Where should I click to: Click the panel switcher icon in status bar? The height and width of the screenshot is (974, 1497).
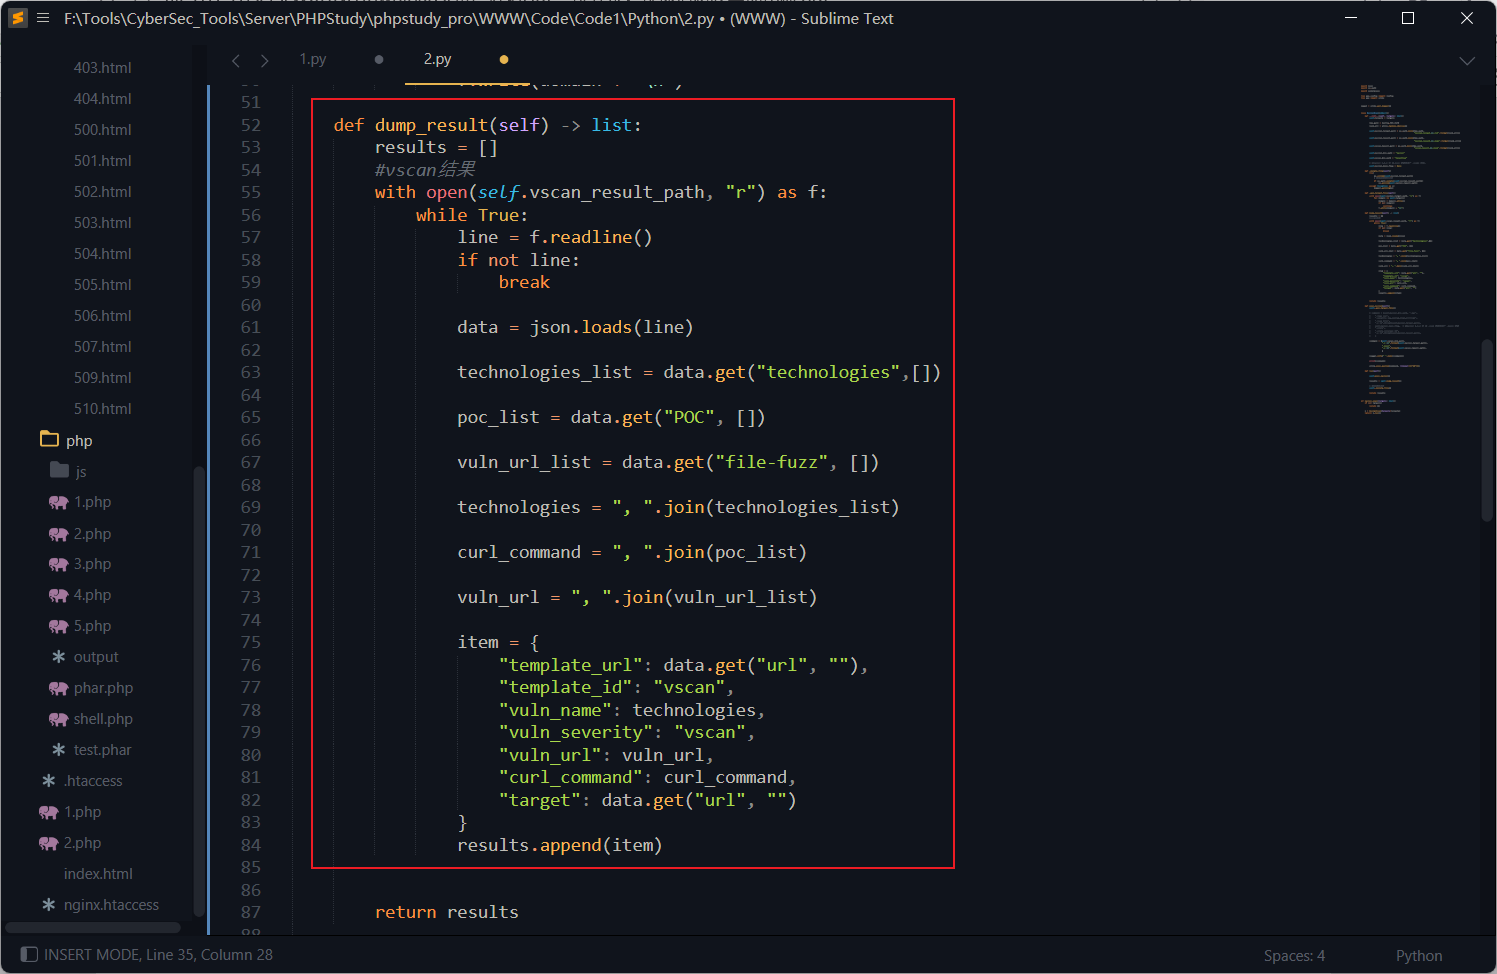[x=29, y=954]
